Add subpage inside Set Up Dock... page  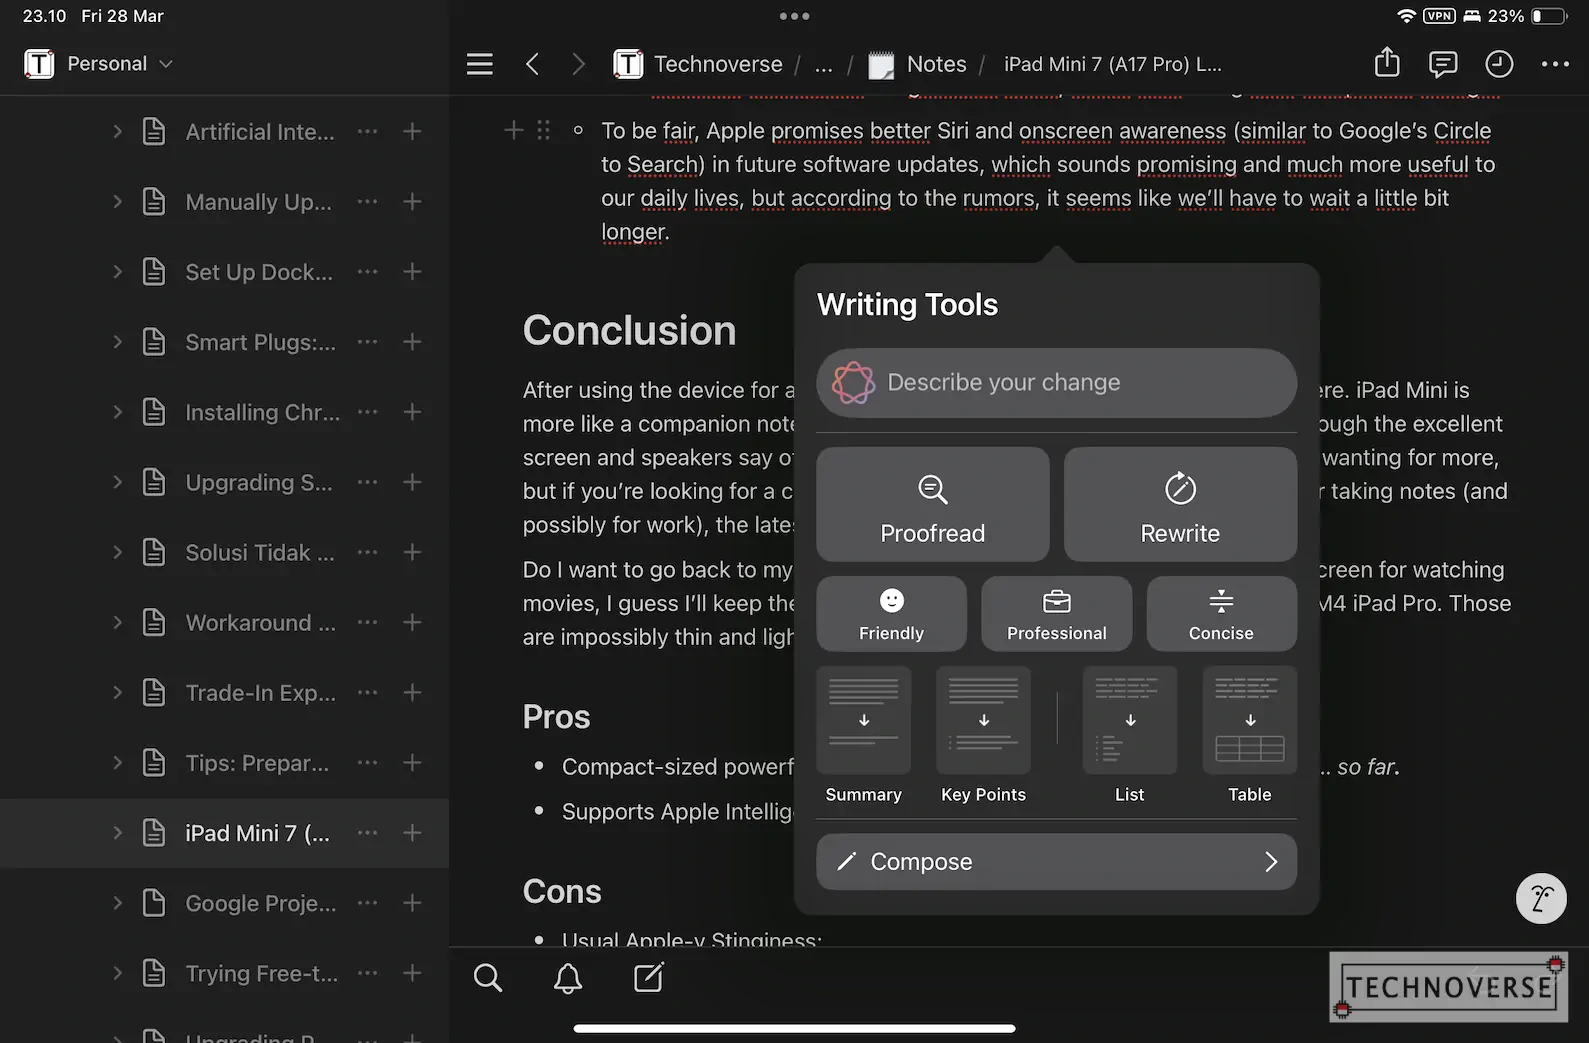pyautogui.click(x=412, y=271)
